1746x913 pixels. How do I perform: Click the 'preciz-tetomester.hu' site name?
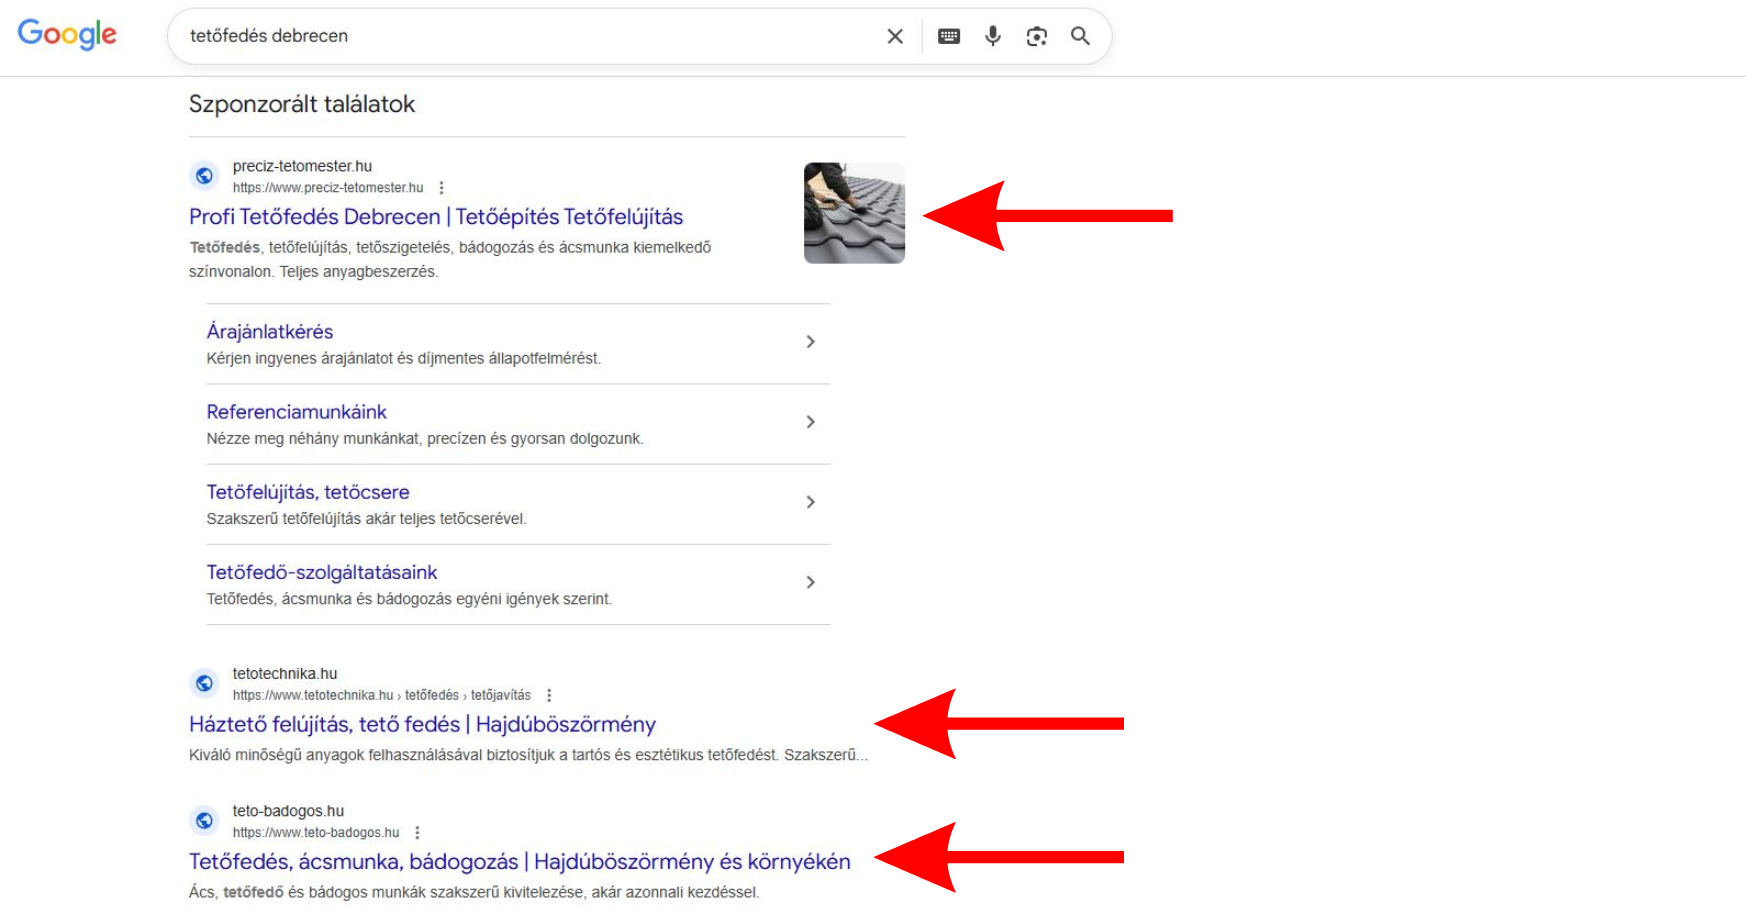pos(302,166)
